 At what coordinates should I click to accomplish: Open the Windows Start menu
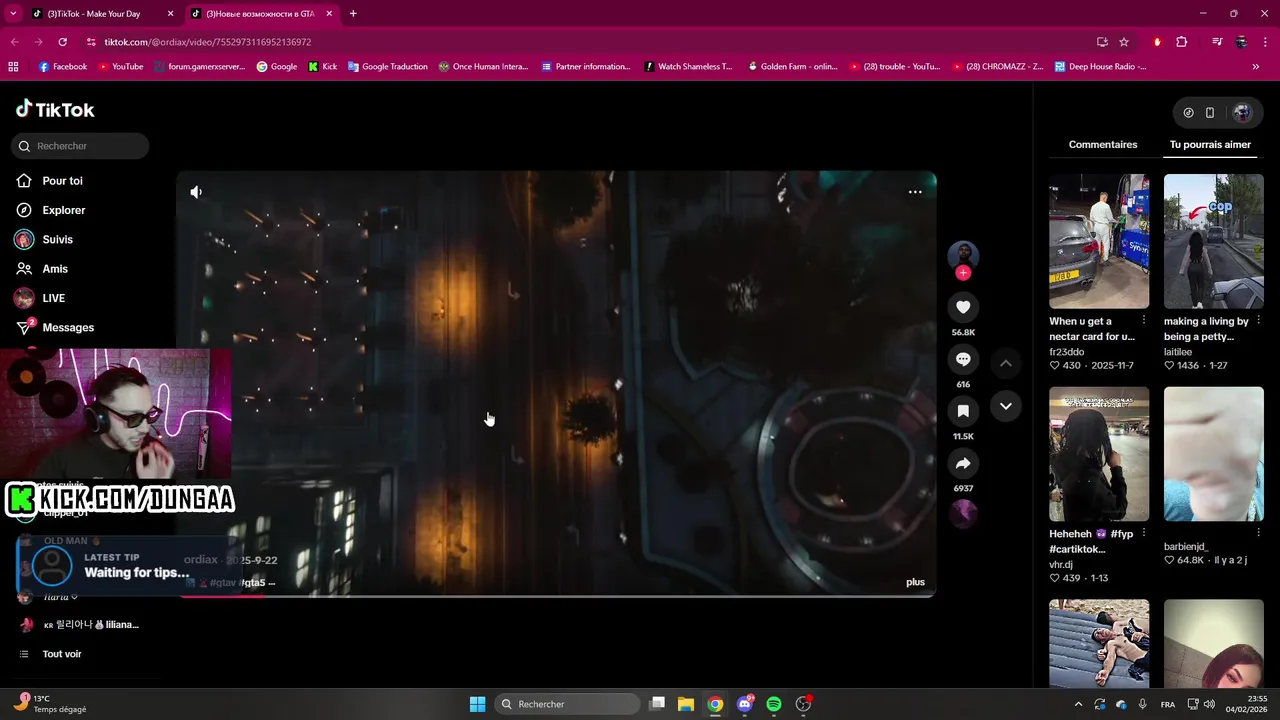tap(477, 704)
